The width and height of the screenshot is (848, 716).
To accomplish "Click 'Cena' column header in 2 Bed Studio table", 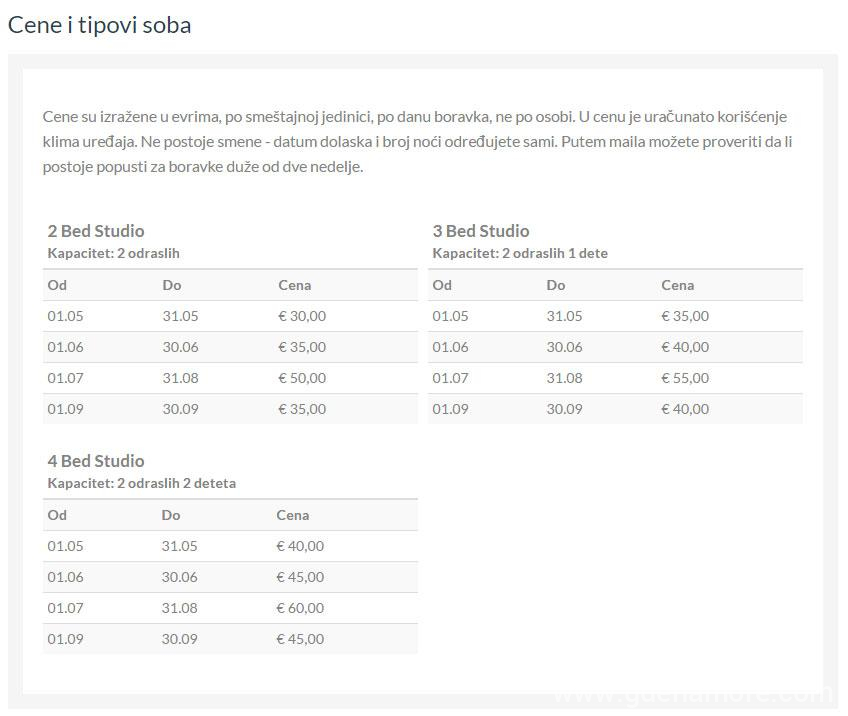I will pos(295,285).
